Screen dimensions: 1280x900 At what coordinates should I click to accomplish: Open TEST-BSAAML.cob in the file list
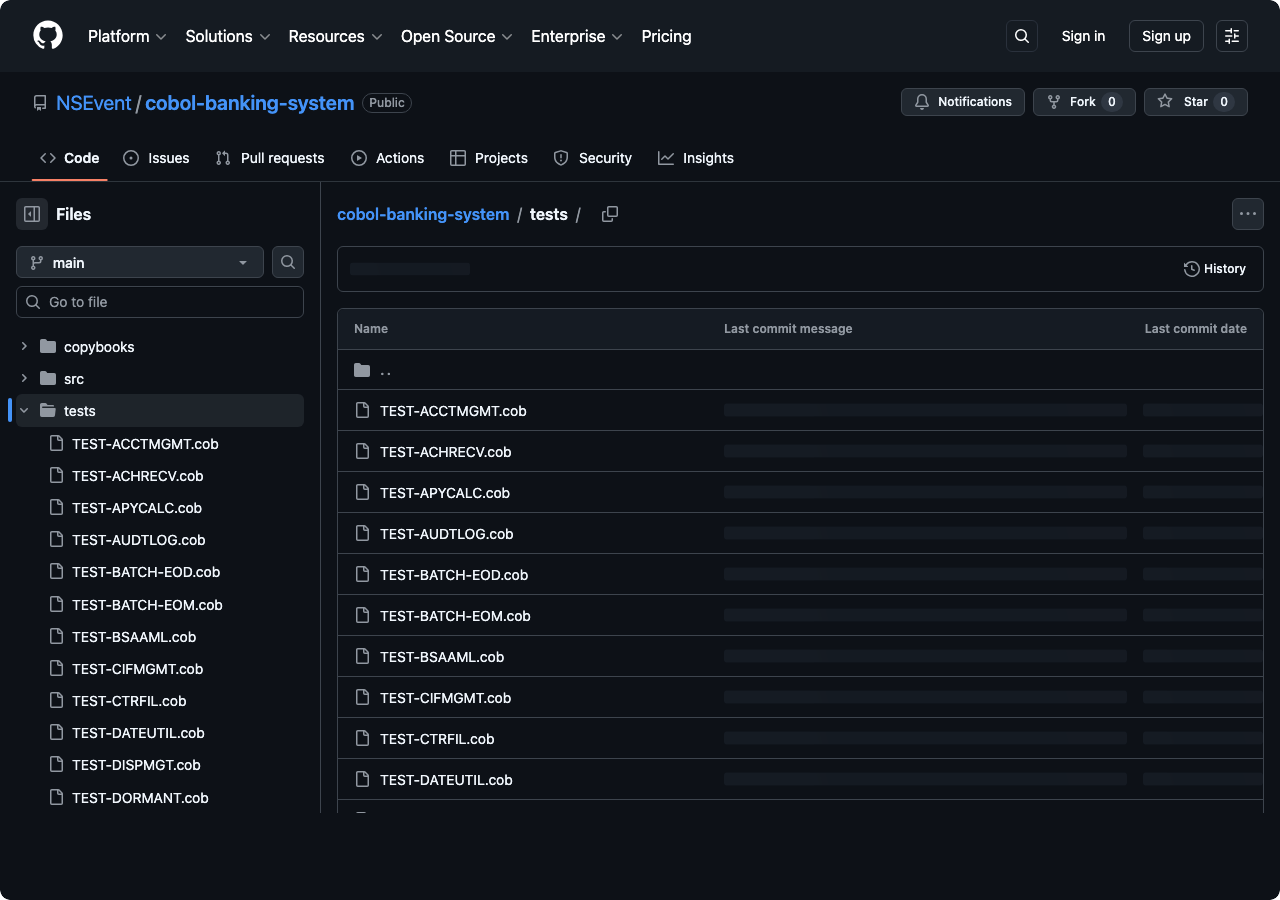click(x=441, y=657)
